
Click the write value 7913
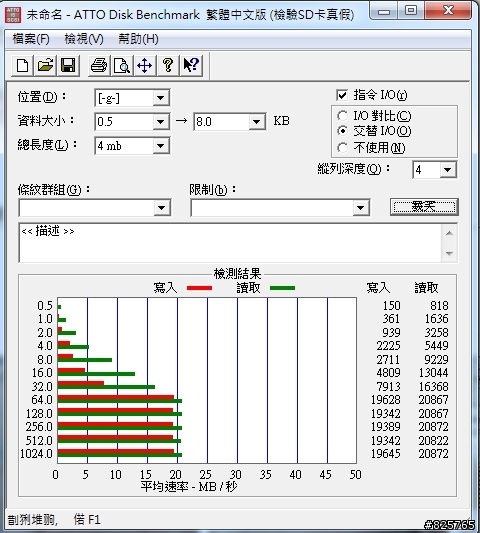coord(389,386)
